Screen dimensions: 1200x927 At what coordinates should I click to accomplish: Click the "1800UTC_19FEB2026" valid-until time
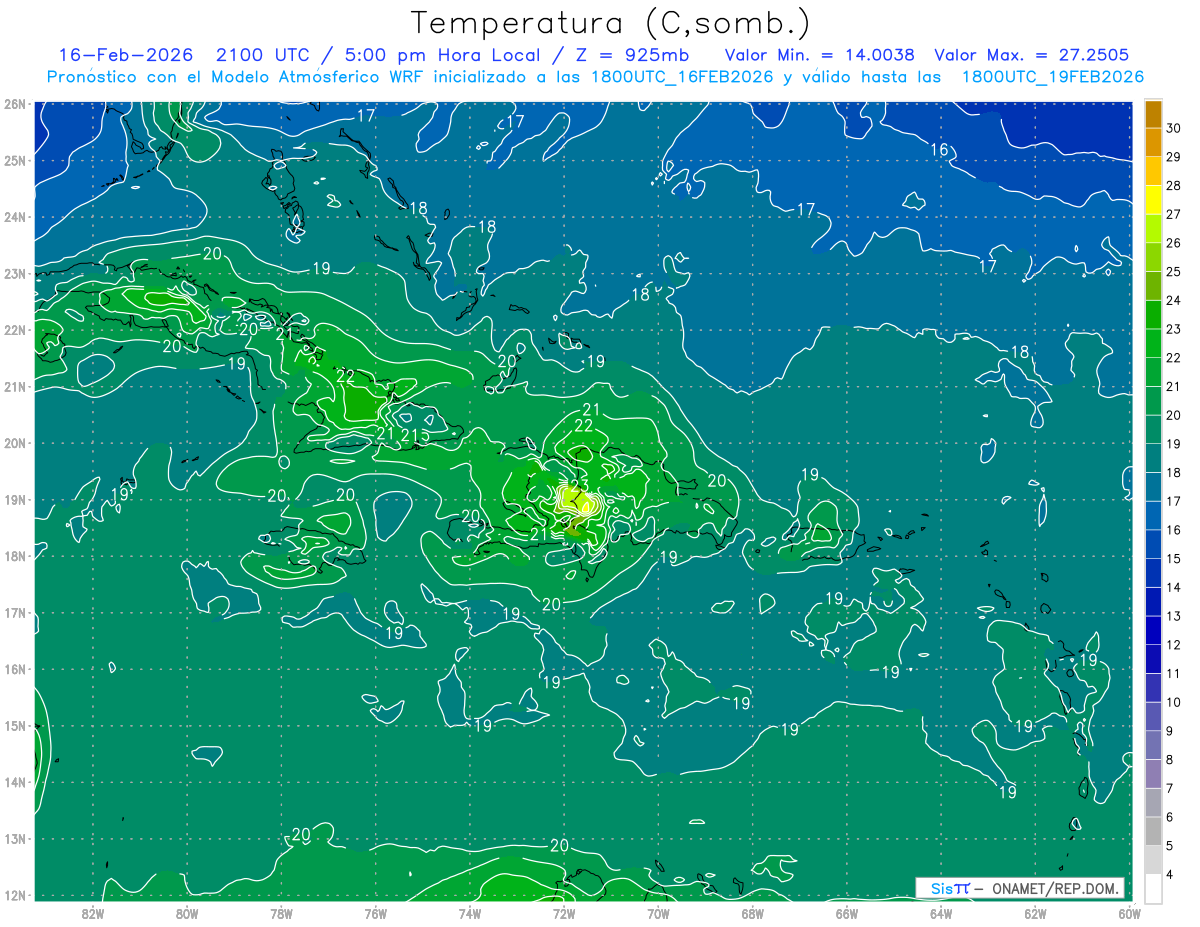pos(1052,77)
